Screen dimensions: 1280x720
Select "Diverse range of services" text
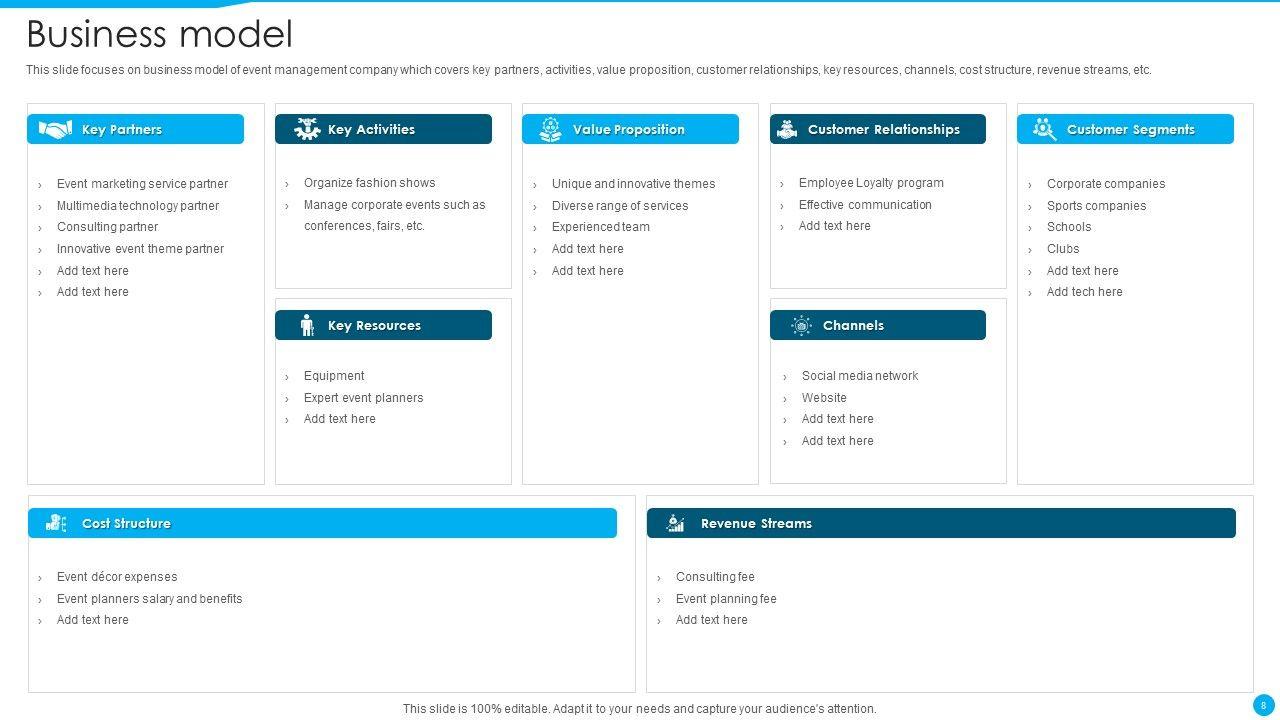620,206
